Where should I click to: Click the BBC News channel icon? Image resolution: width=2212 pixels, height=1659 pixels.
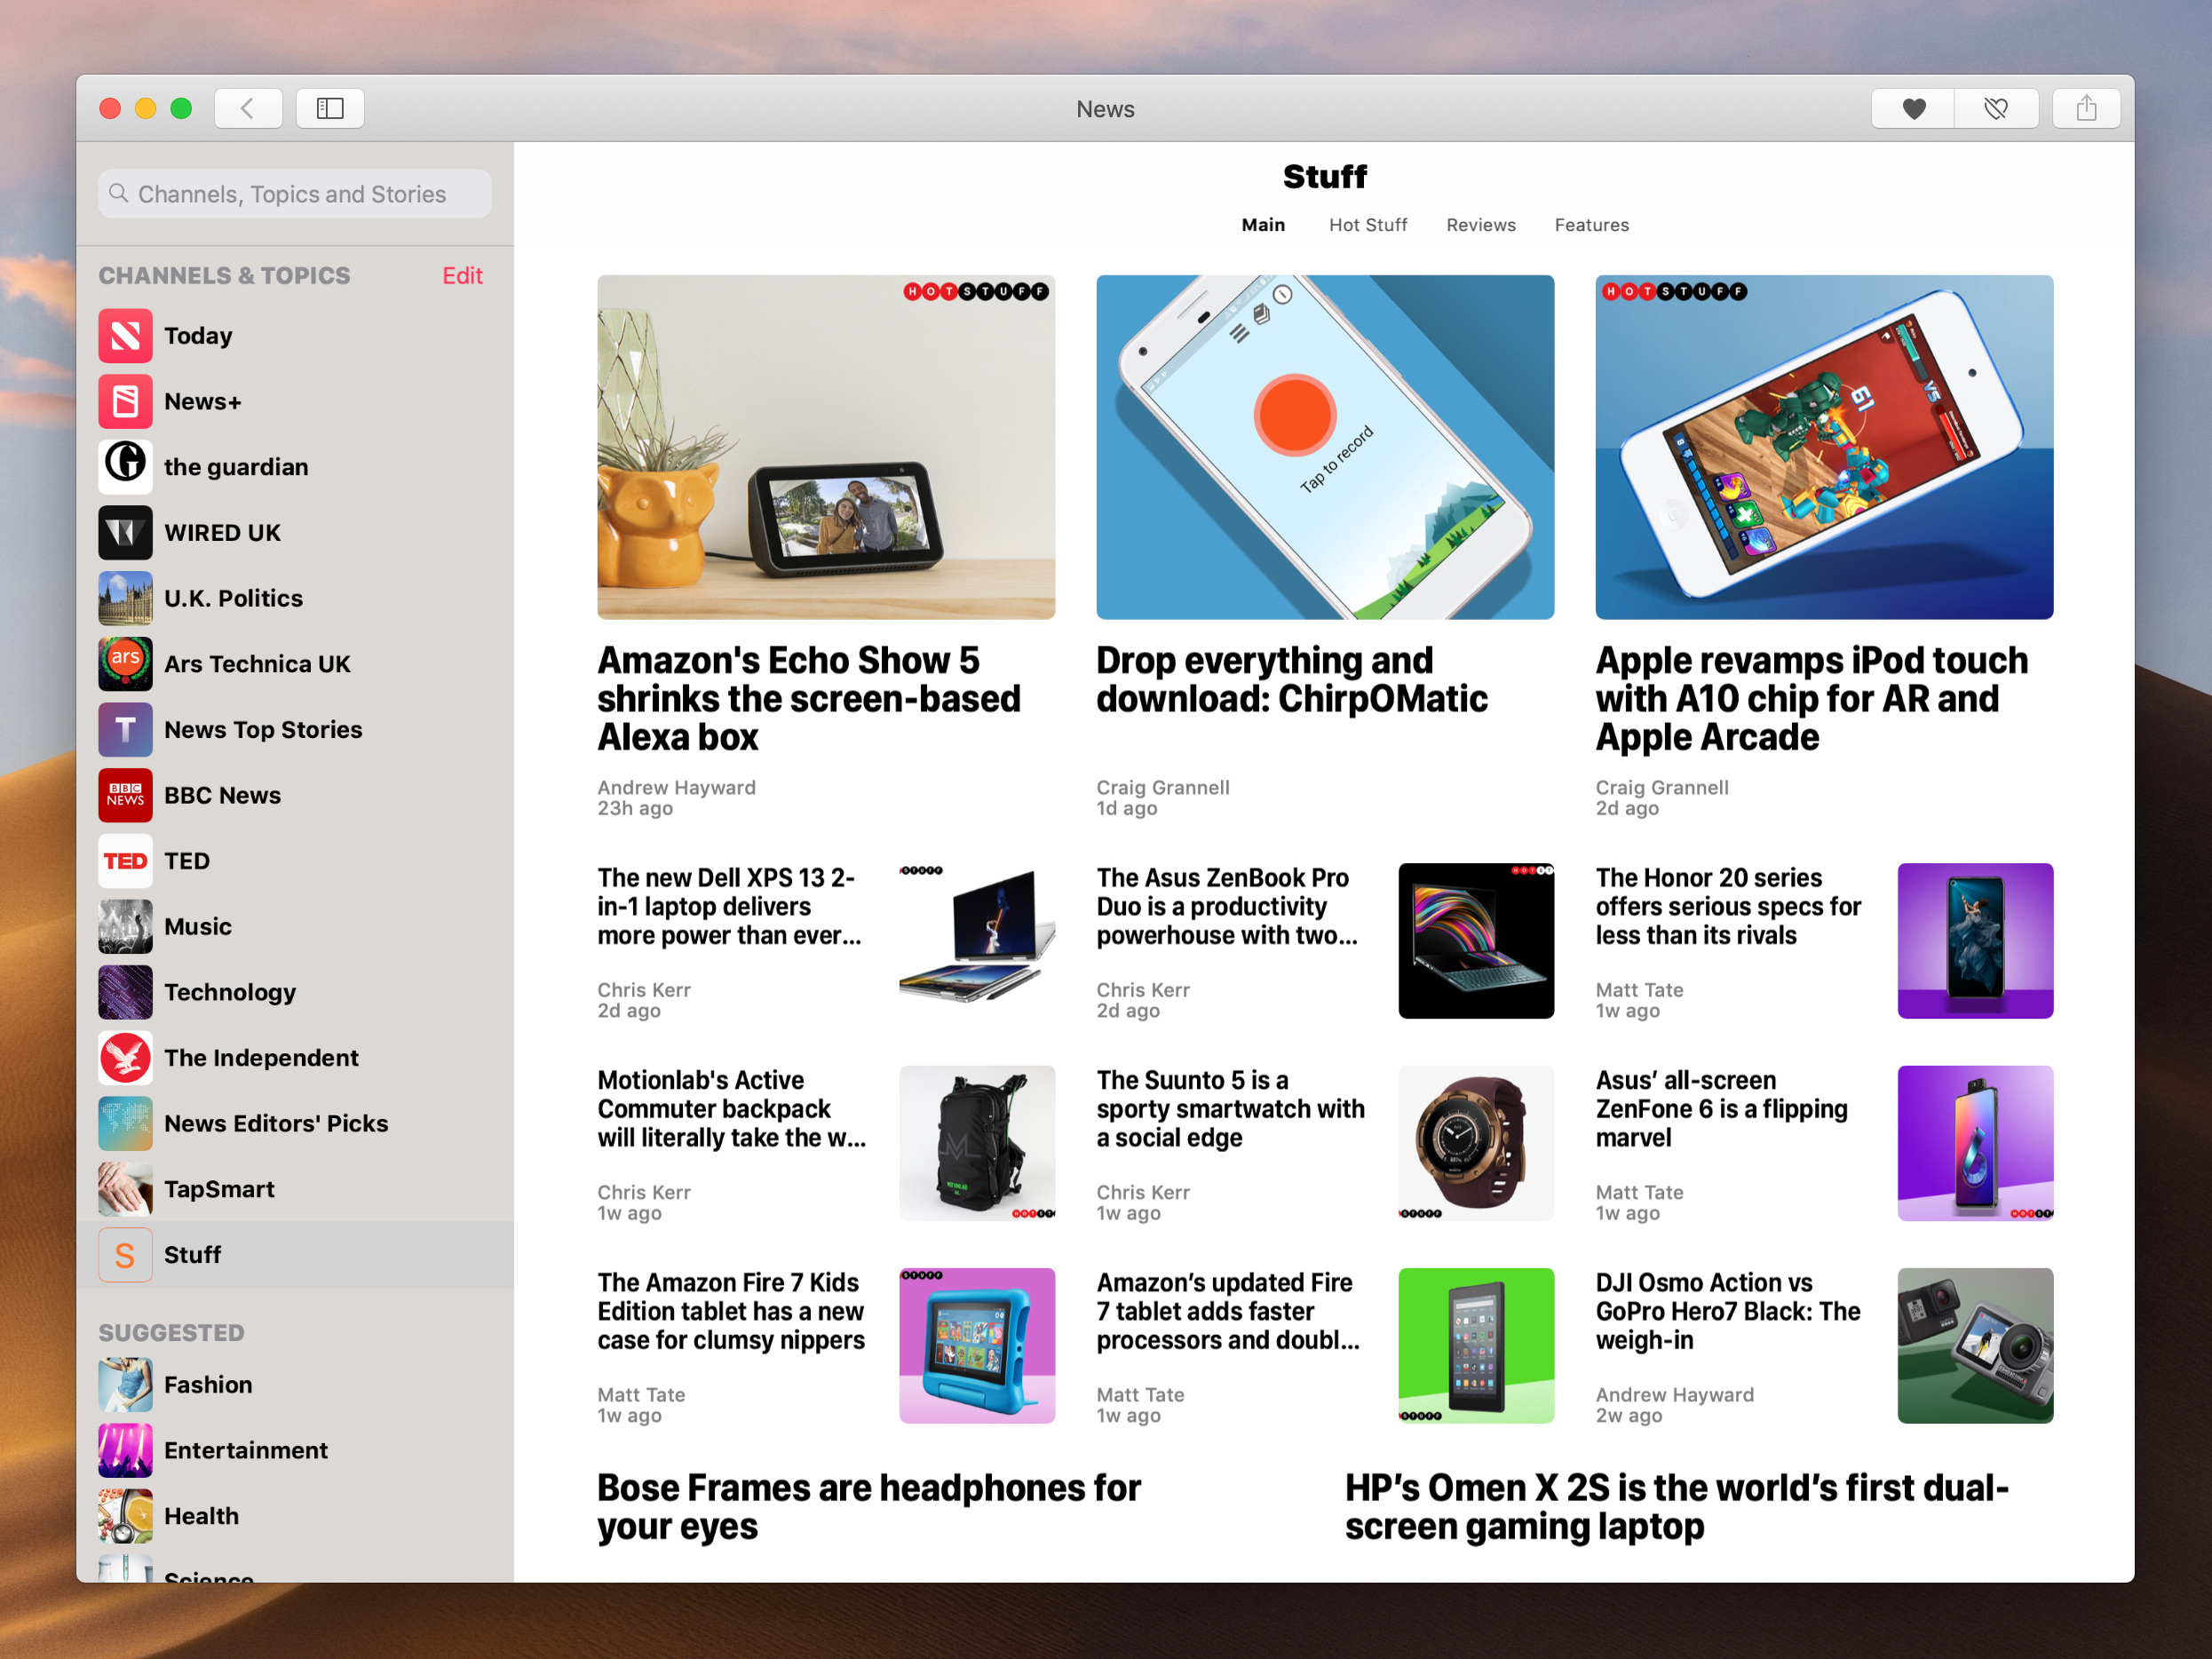(125, 795)
